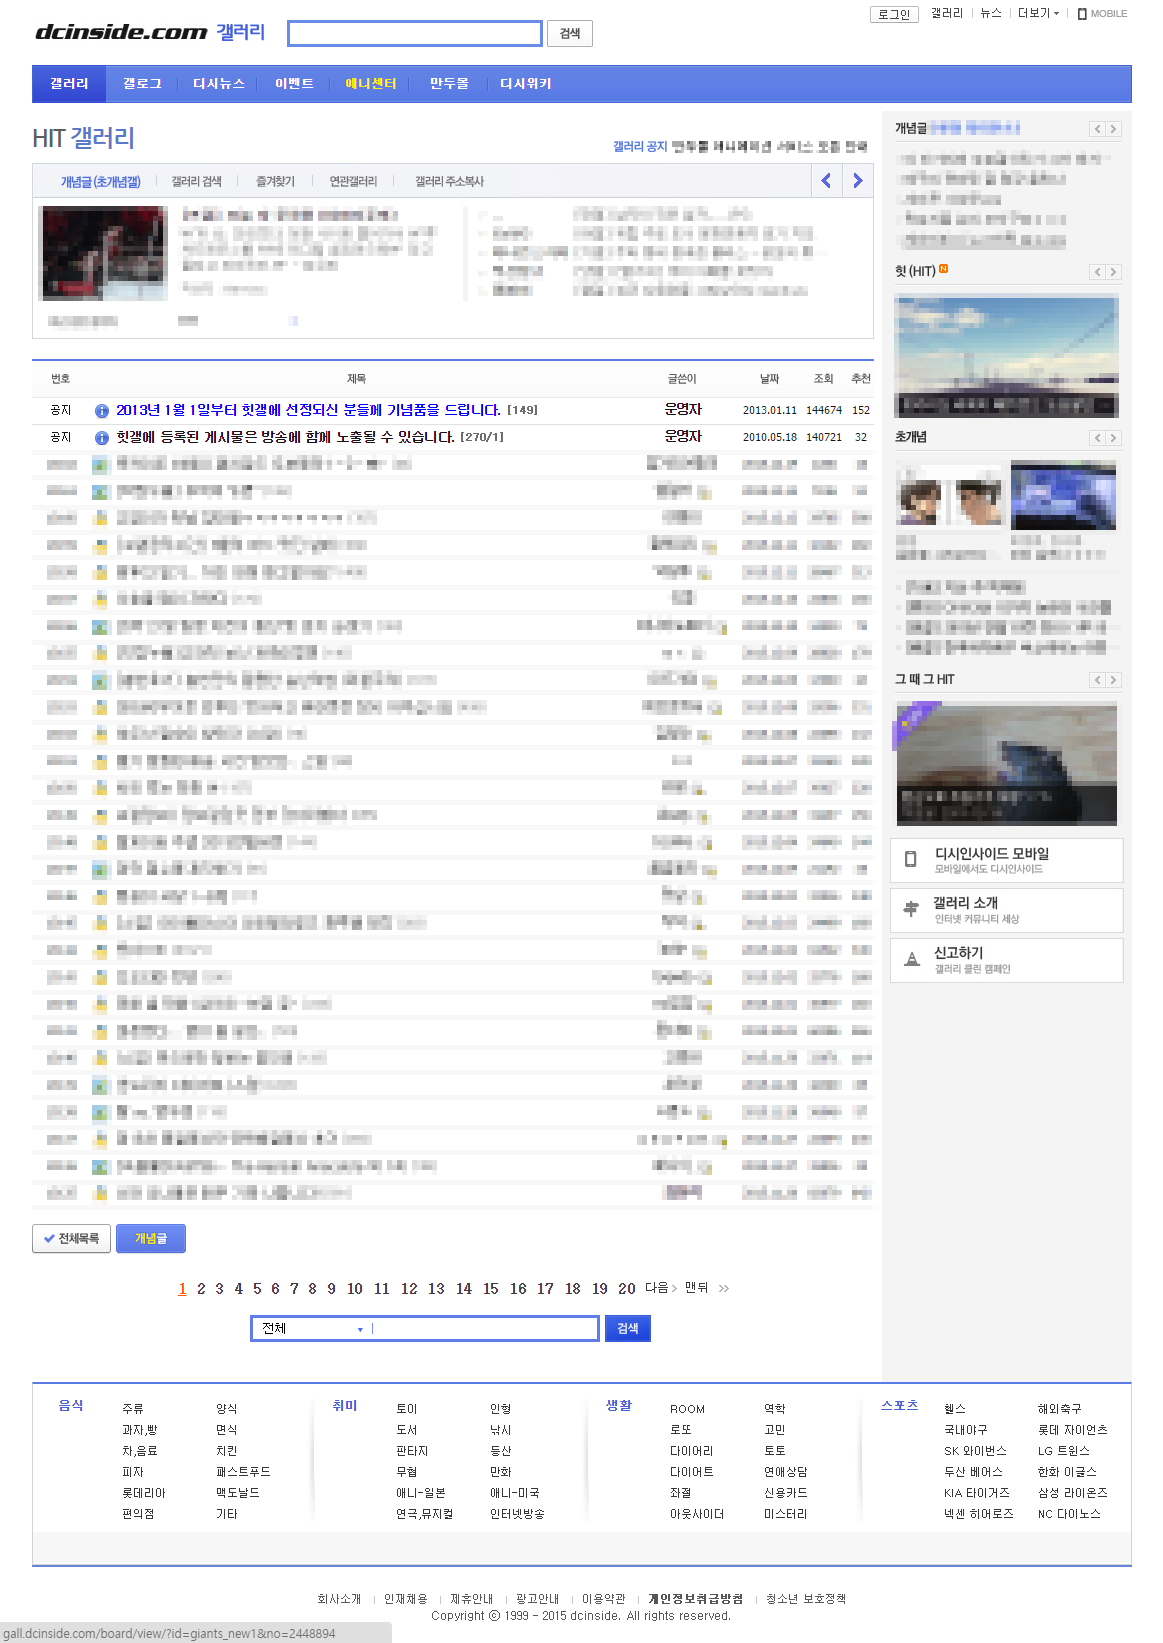Click the blue 검색 button below pagination
The image size is (1163, 1643).
pos(628,1328)
